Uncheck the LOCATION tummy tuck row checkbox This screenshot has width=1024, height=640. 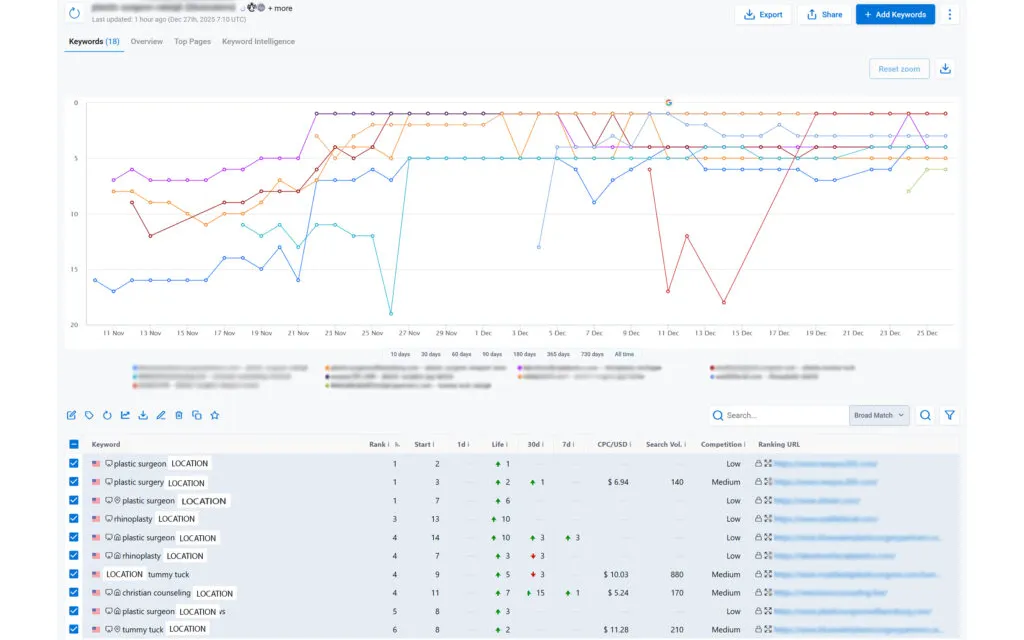pos(74,573)
